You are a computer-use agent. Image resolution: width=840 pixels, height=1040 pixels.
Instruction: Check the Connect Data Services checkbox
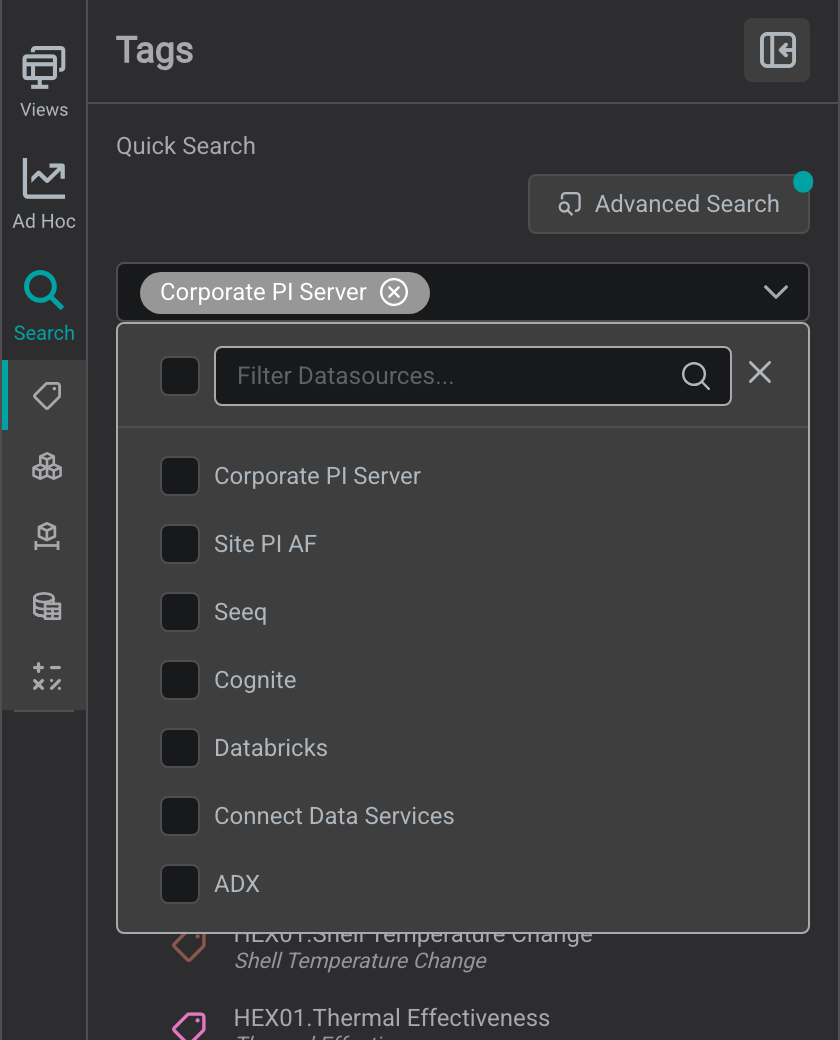(x=180, y=816)
